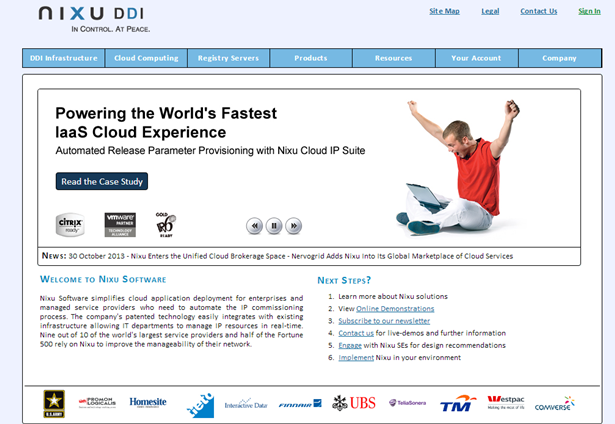Click the Comverse logo
Viewport: 615px width, 424px height.
555,404
